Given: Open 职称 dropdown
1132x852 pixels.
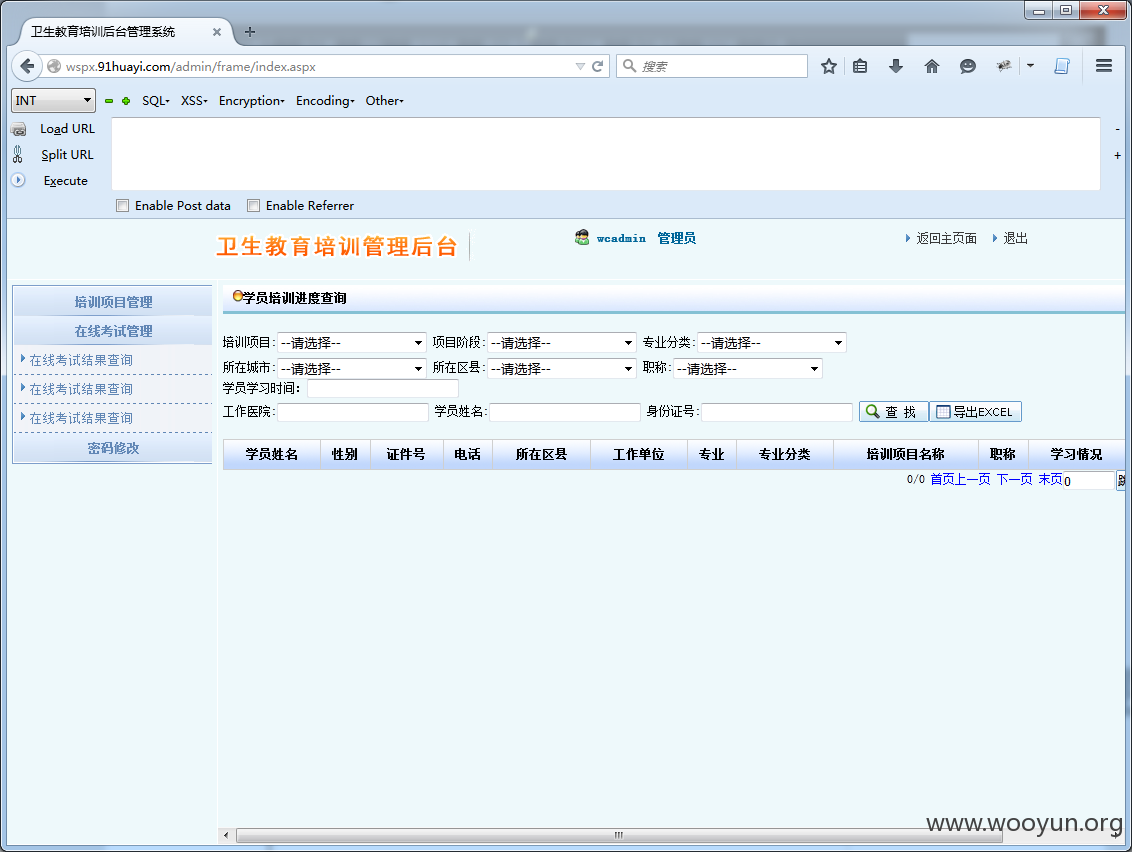Looking at the screenshot, I should (x=748, y=369).
